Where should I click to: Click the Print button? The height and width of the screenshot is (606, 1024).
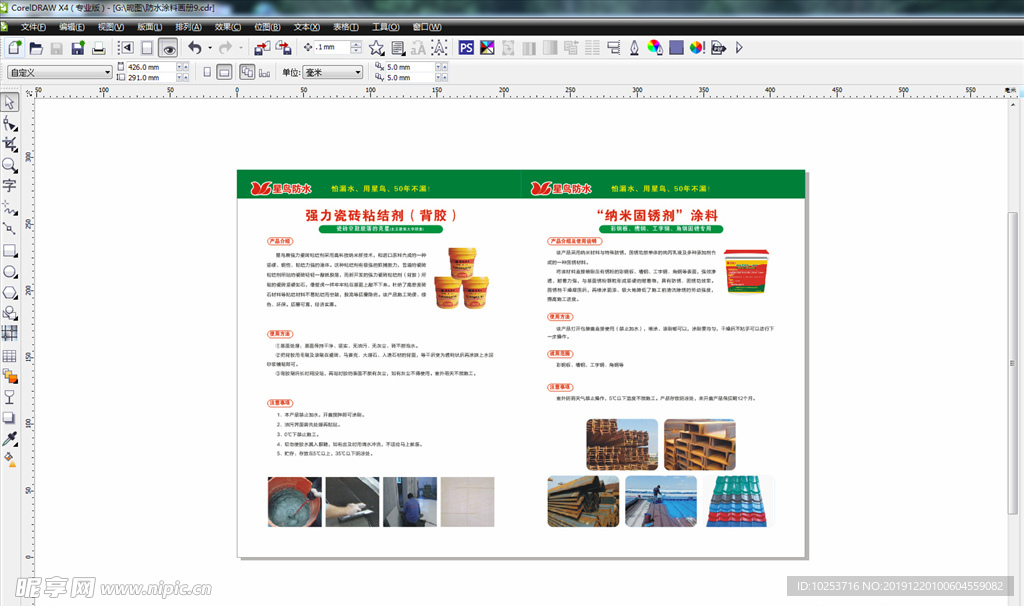[99, 47]
